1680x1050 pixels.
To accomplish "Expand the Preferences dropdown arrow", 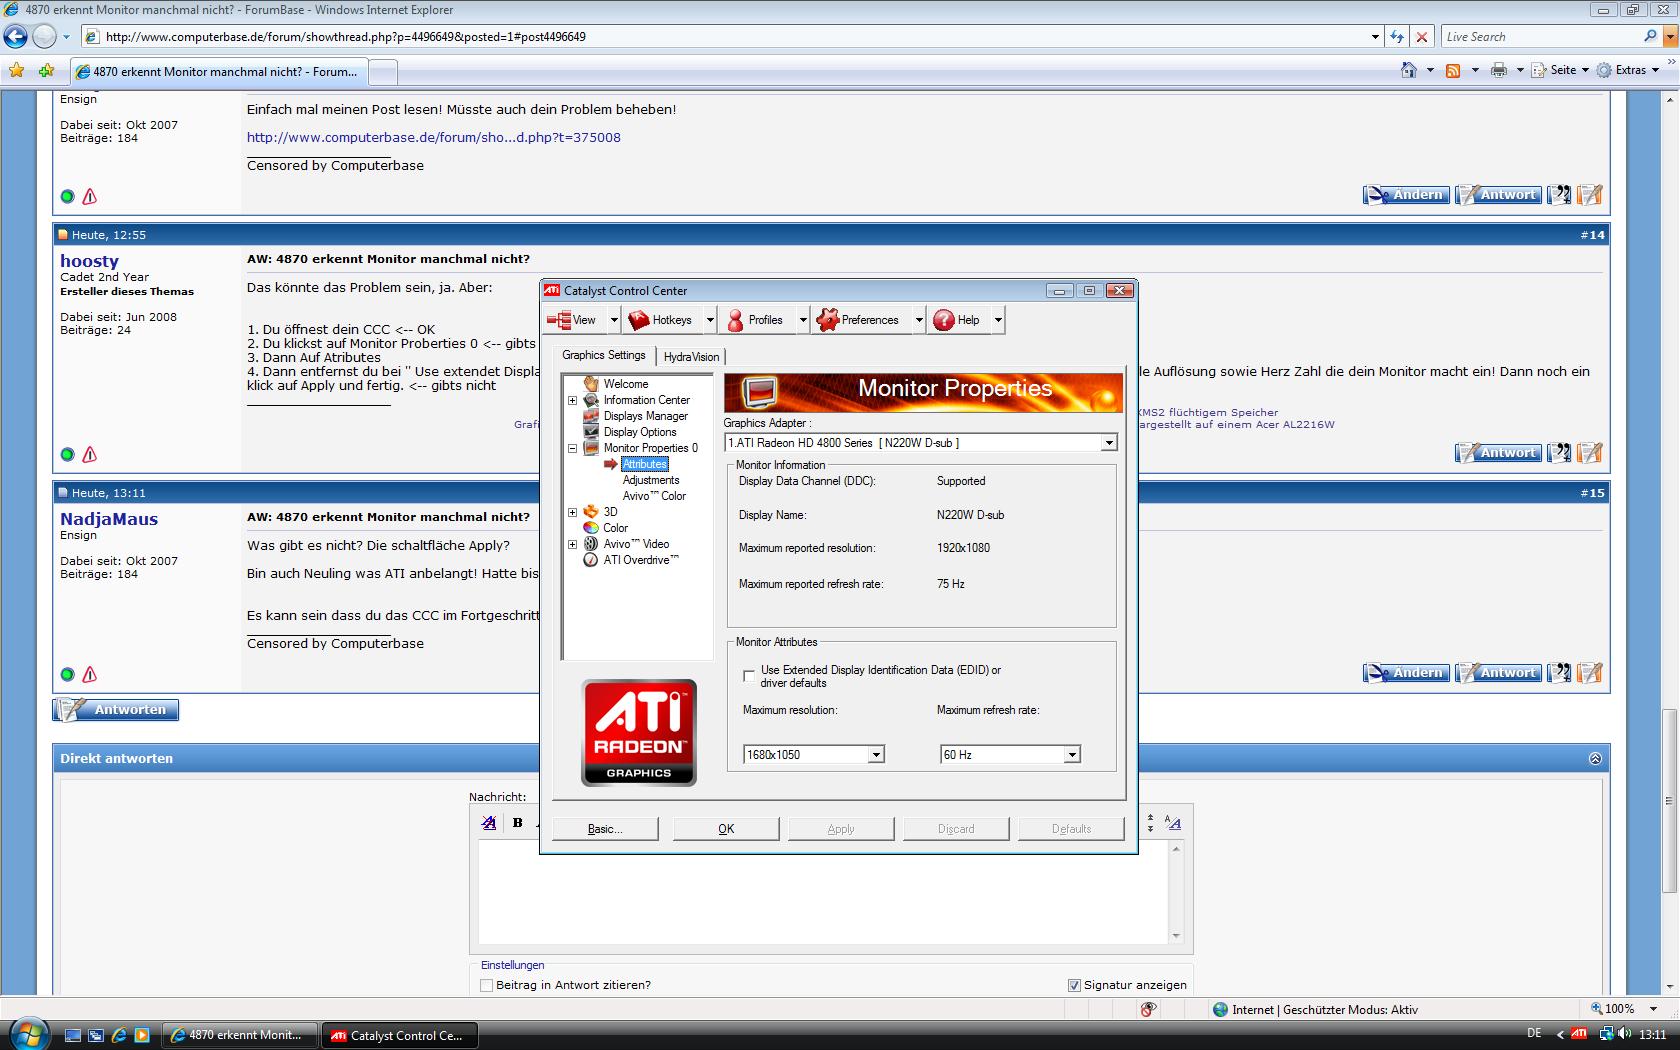I will (x=918, y=320).
